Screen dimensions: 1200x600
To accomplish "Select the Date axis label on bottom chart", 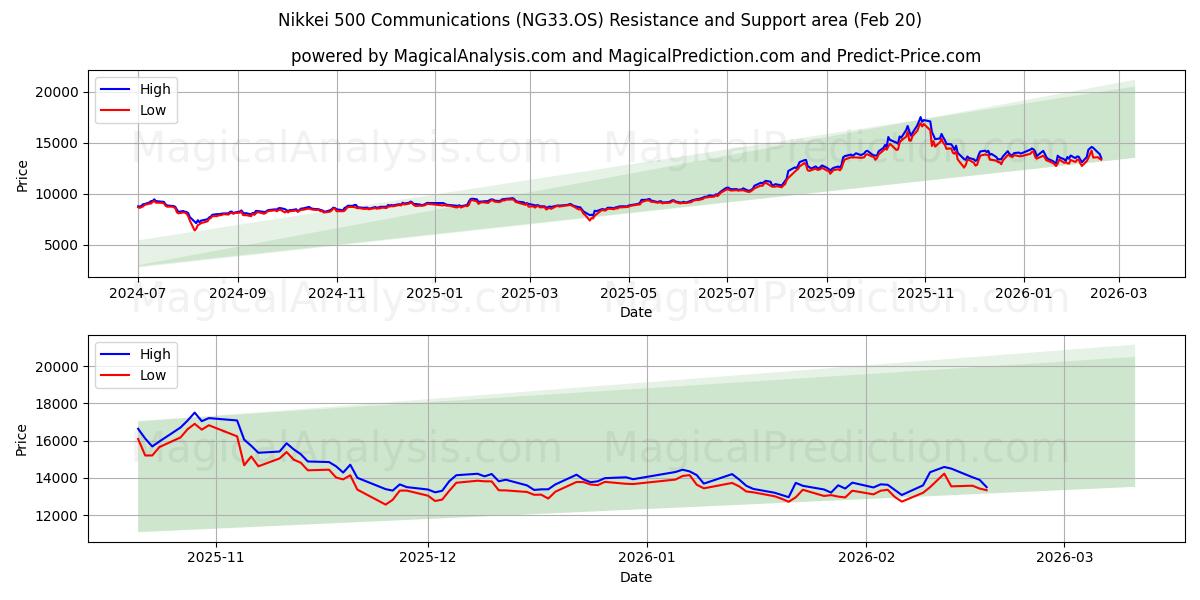I will click(638, 575).
